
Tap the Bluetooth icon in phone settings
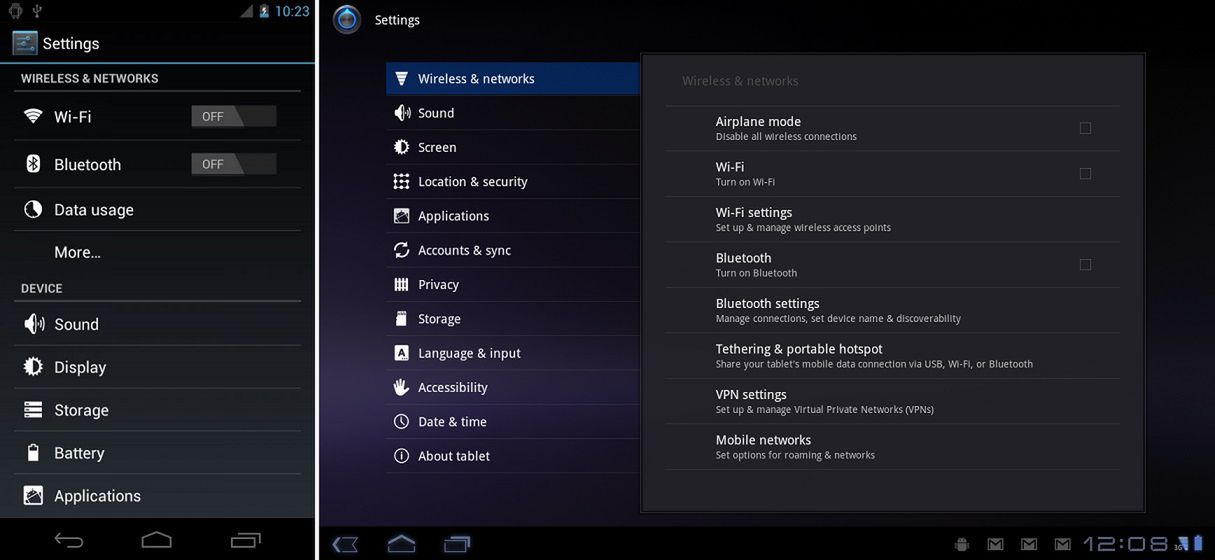point(33,164)
